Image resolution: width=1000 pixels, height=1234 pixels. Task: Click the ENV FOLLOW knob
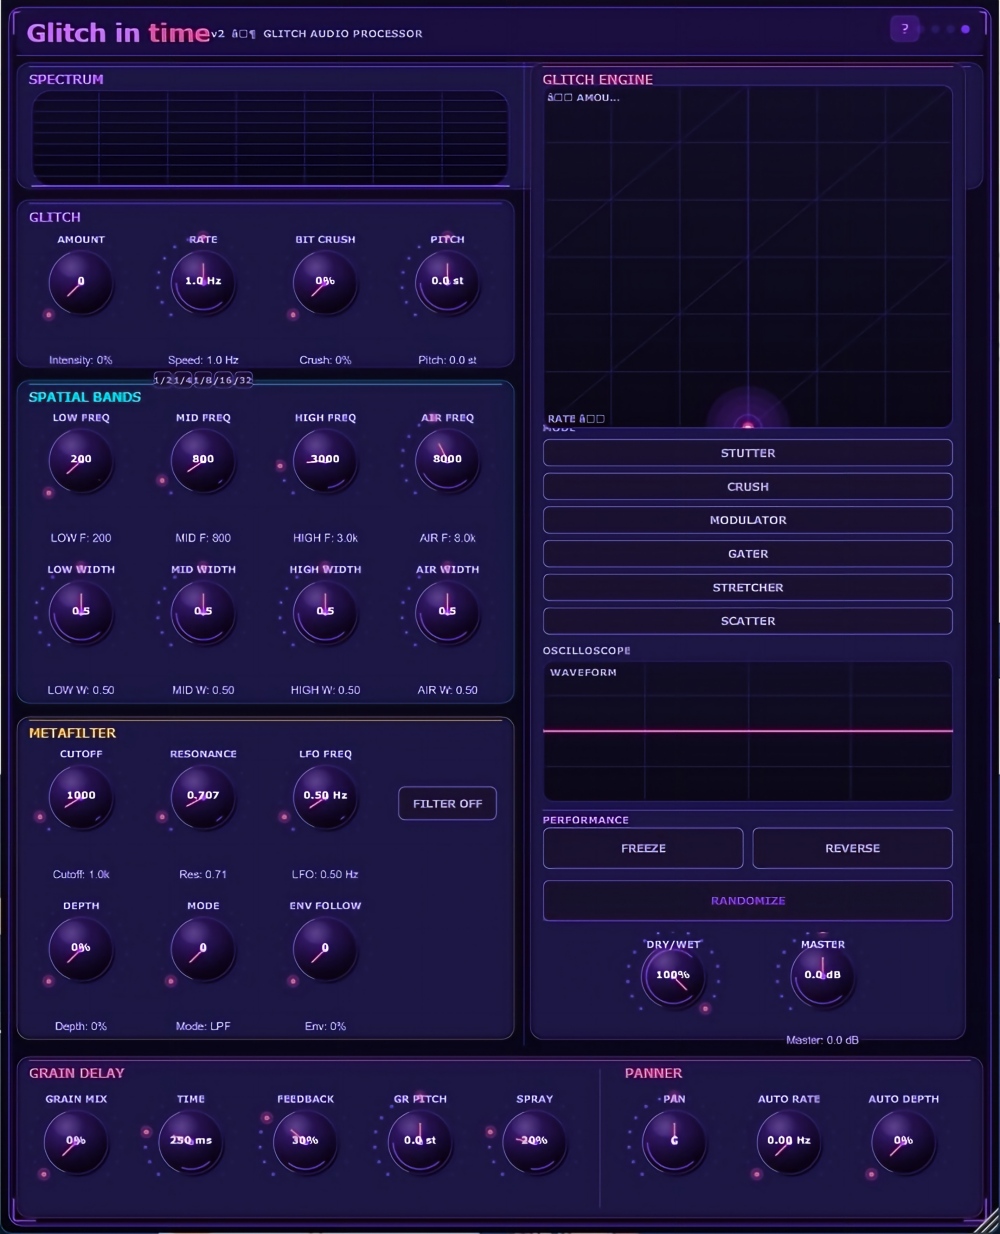point(325,949)
